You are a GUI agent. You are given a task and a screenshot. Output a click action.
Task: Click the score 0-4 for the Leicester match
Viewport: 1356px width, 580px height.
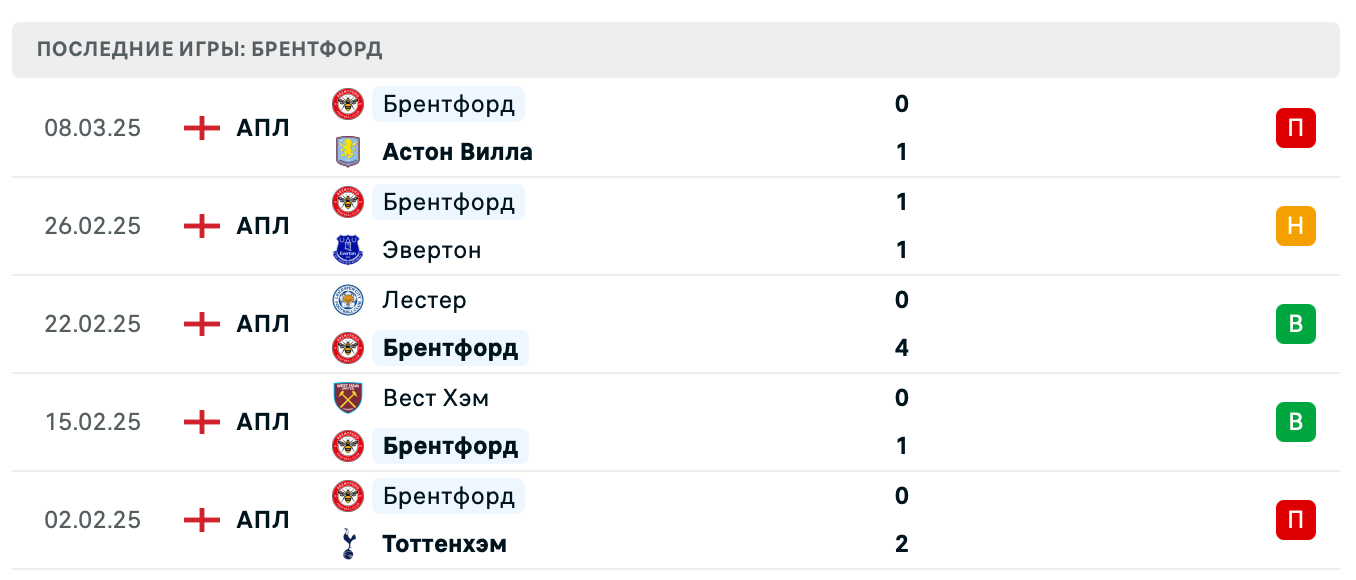902,324
